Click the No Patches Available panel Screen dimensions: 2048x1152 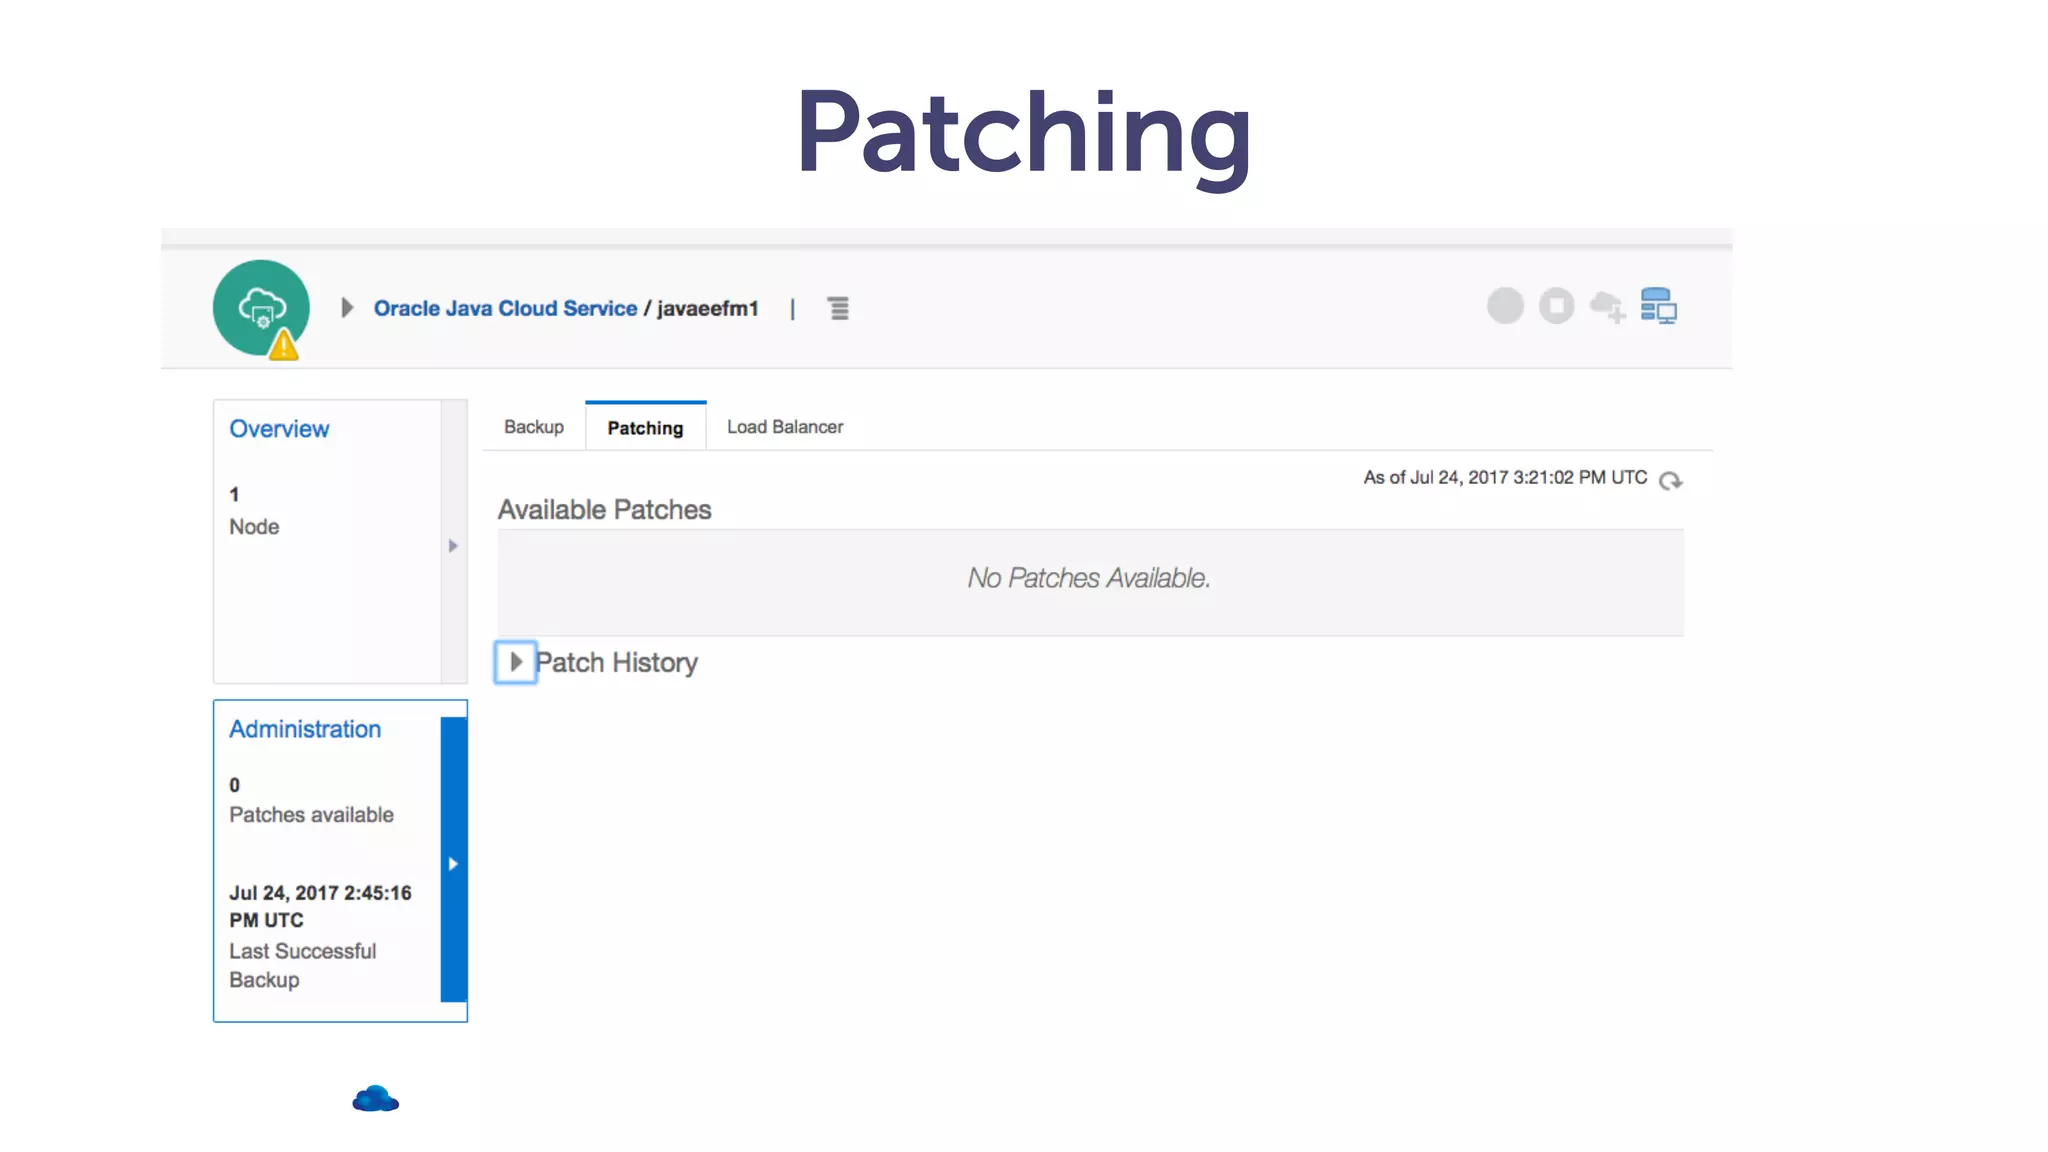(1089, 579)
